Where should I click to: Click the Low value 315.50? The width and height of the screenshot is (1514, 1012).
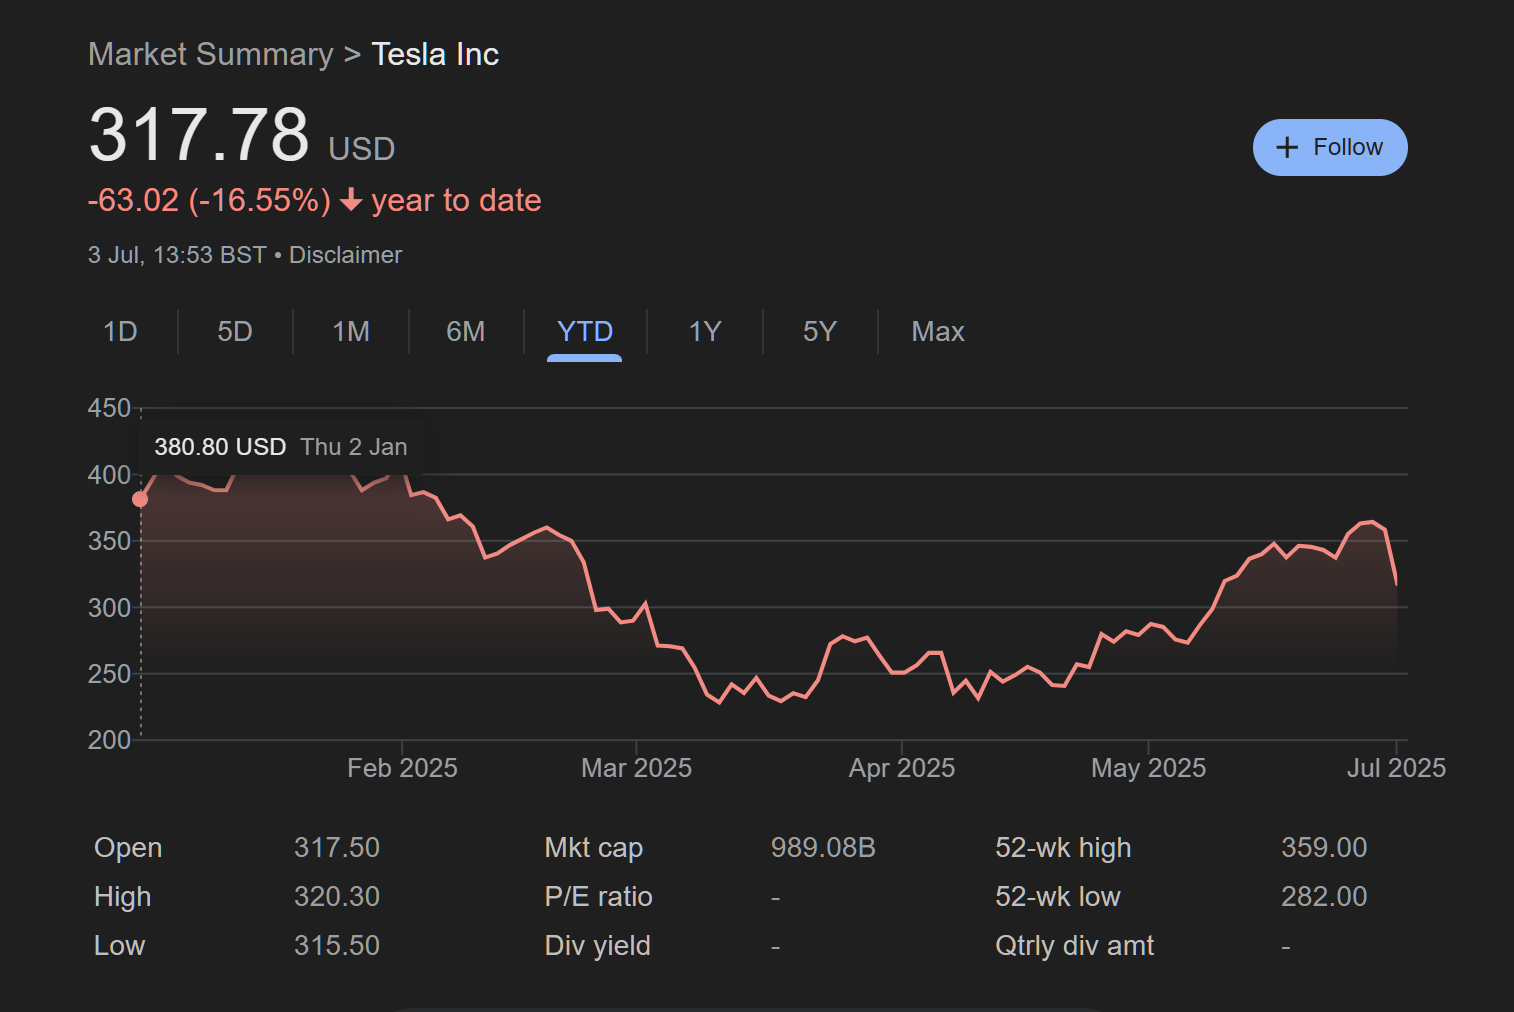click(337, 946)
